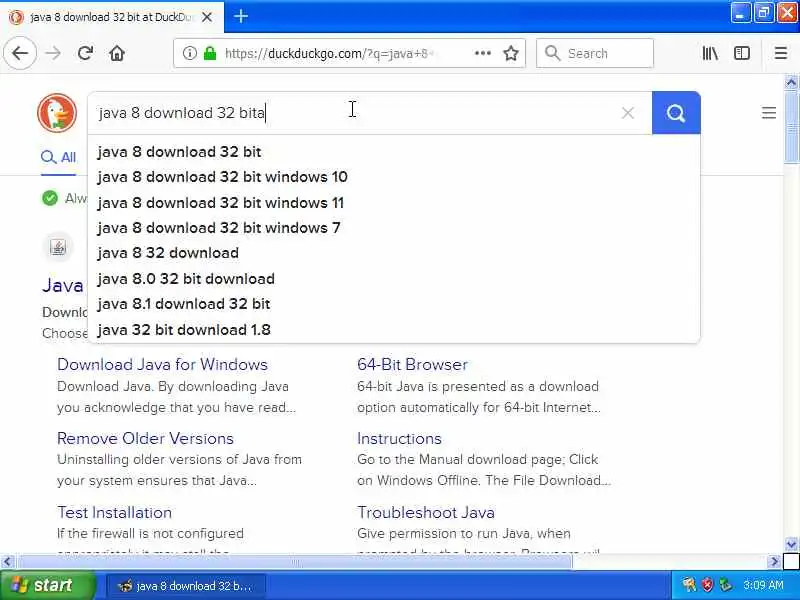Screen dimensions: 800x600
Task: Click the tray icon next to clock
Action: coord(726,585)
